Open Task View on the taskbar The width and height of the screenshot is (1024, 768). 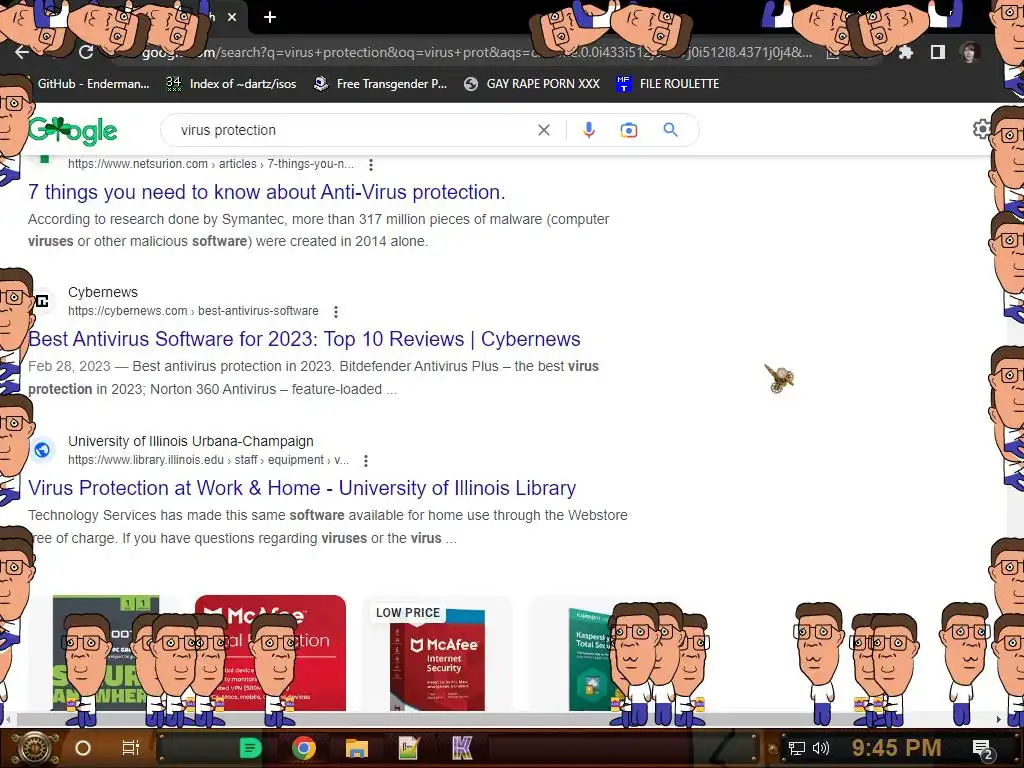tap(131, 748)
